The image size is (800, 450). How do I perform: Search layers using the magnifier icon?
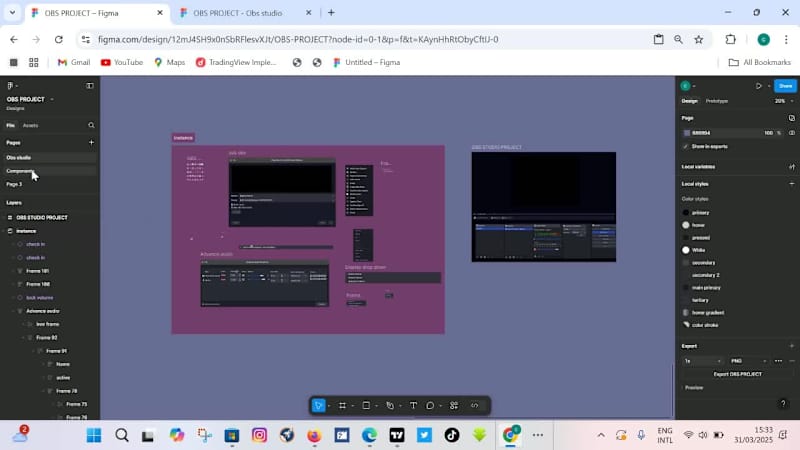point(91,125)
